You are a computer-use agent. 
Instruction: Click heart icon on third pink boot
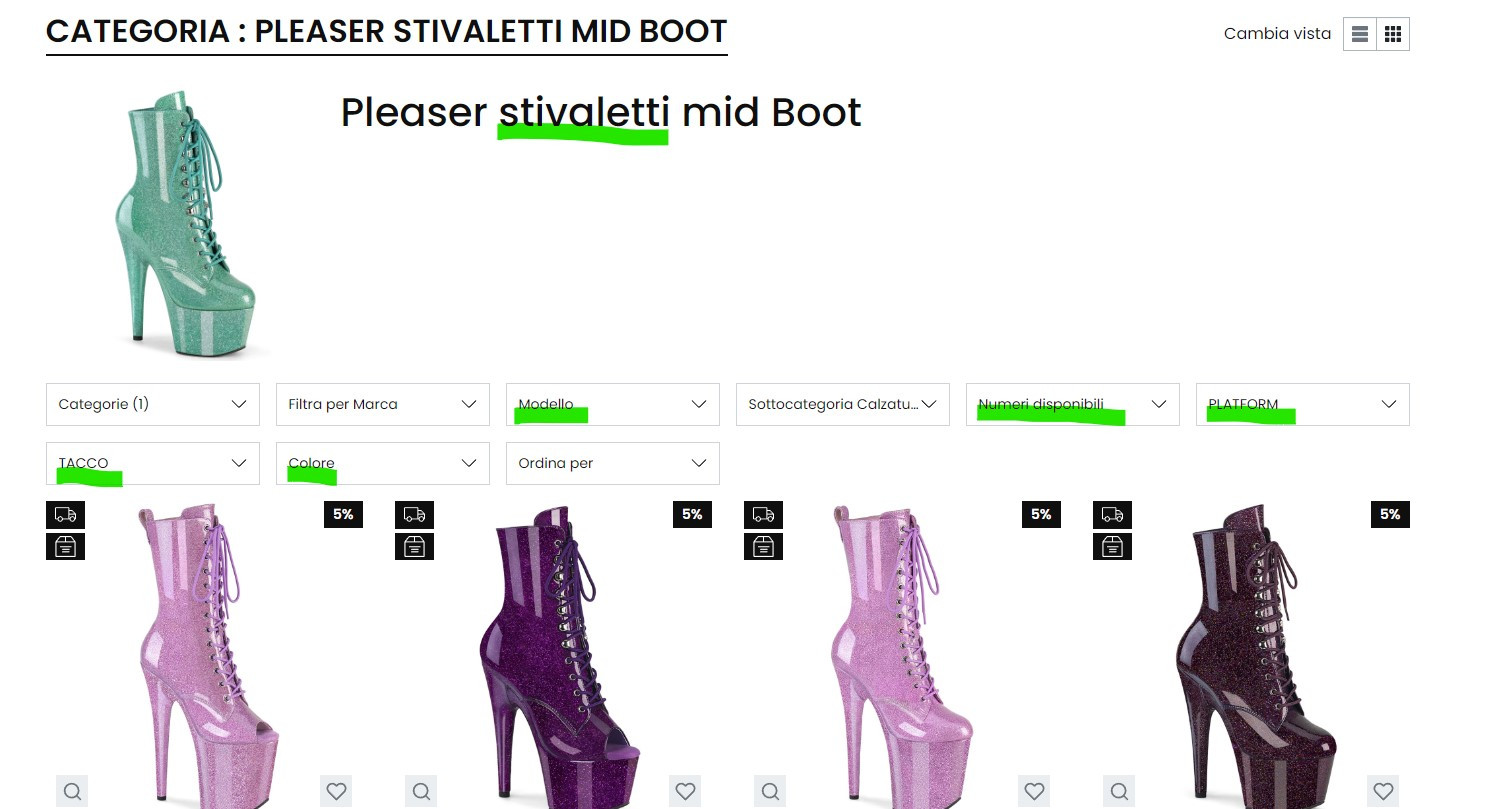coord(1034,791)
